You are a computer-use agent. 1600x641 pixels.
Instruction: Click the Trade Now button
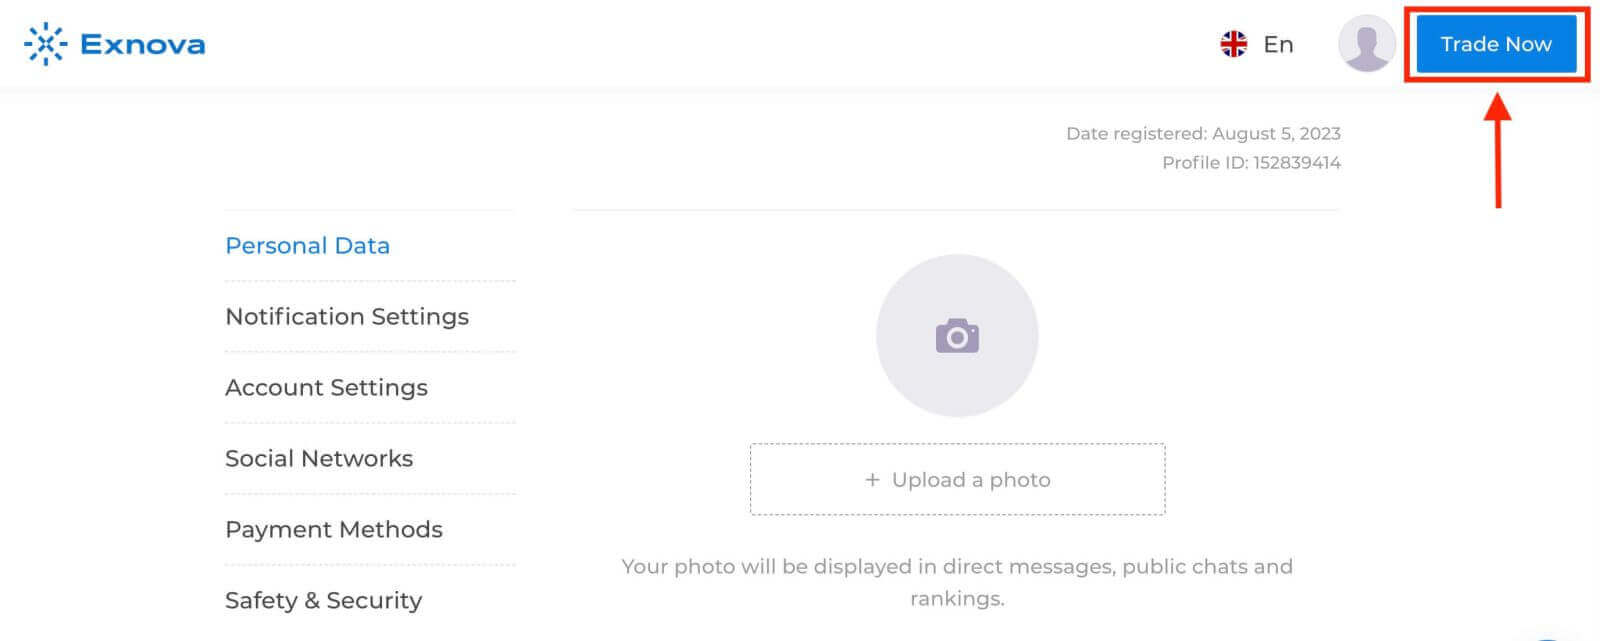click(x=1496, y=44)
